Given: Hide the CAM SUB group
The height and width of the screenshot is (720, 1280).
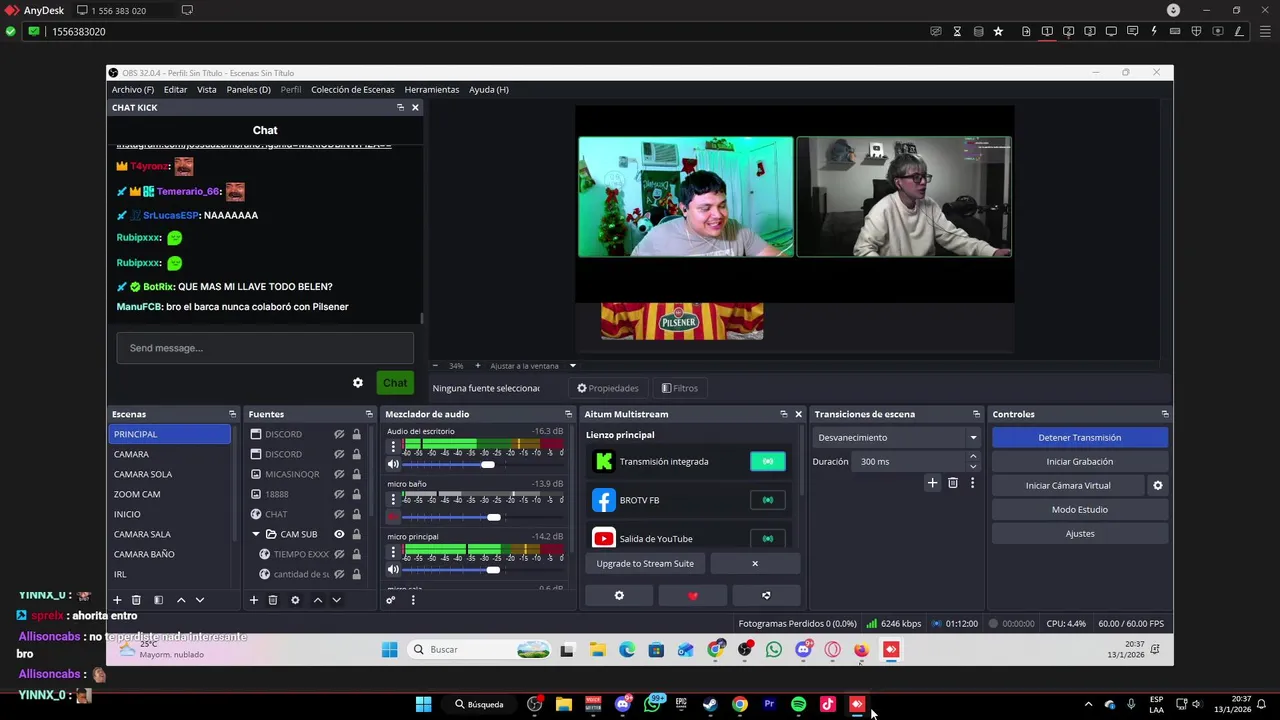Looking at the screenshot, I should click(x=339, y=534).
